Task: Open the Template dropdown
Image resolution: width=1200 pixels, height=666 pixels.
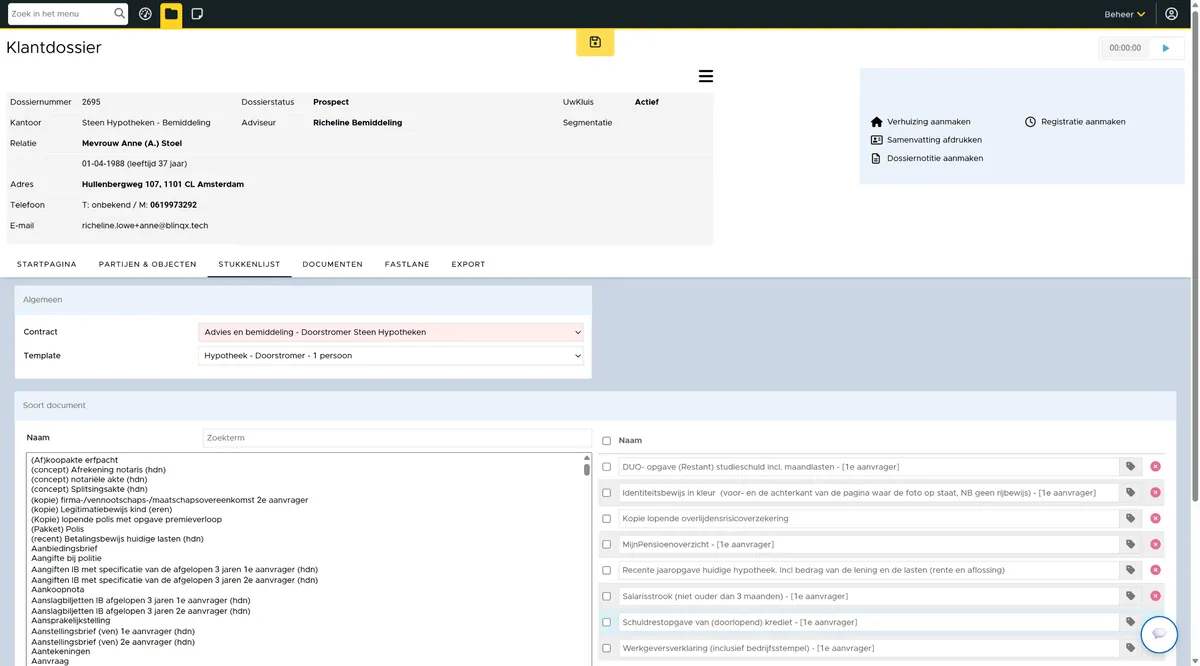Action: (391, 356)
